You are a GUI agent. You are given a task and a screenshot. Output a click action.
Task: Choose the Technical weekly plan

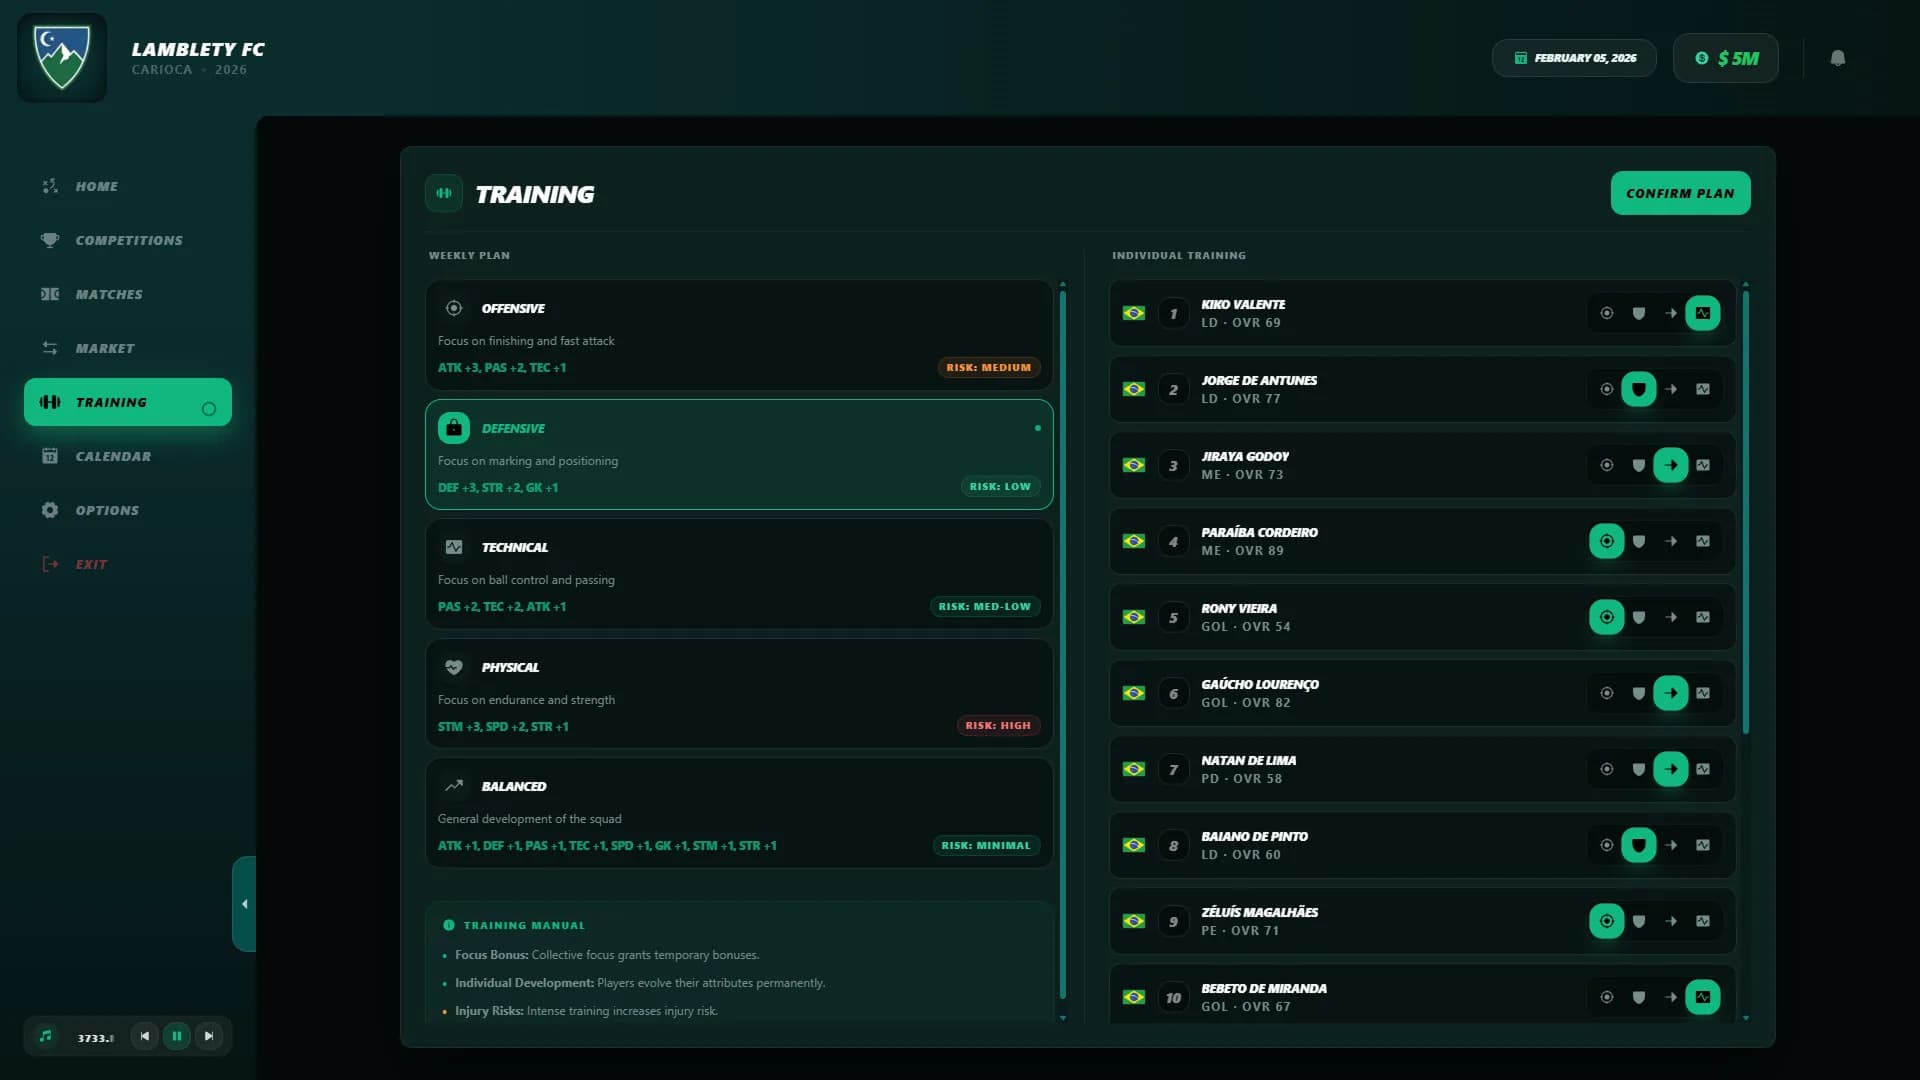click(739, 574)
